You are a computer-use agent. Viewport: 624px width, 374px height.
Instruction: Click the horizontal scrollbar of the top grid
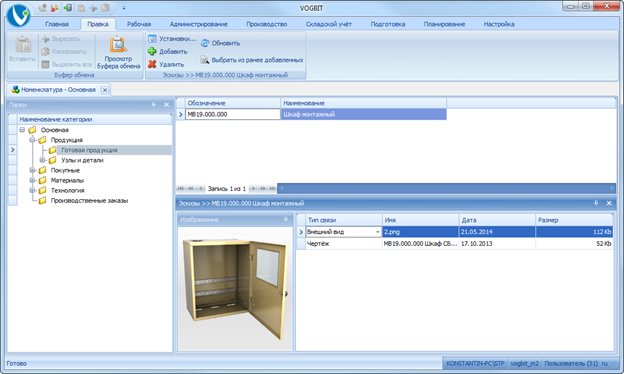tap(446, 188)
